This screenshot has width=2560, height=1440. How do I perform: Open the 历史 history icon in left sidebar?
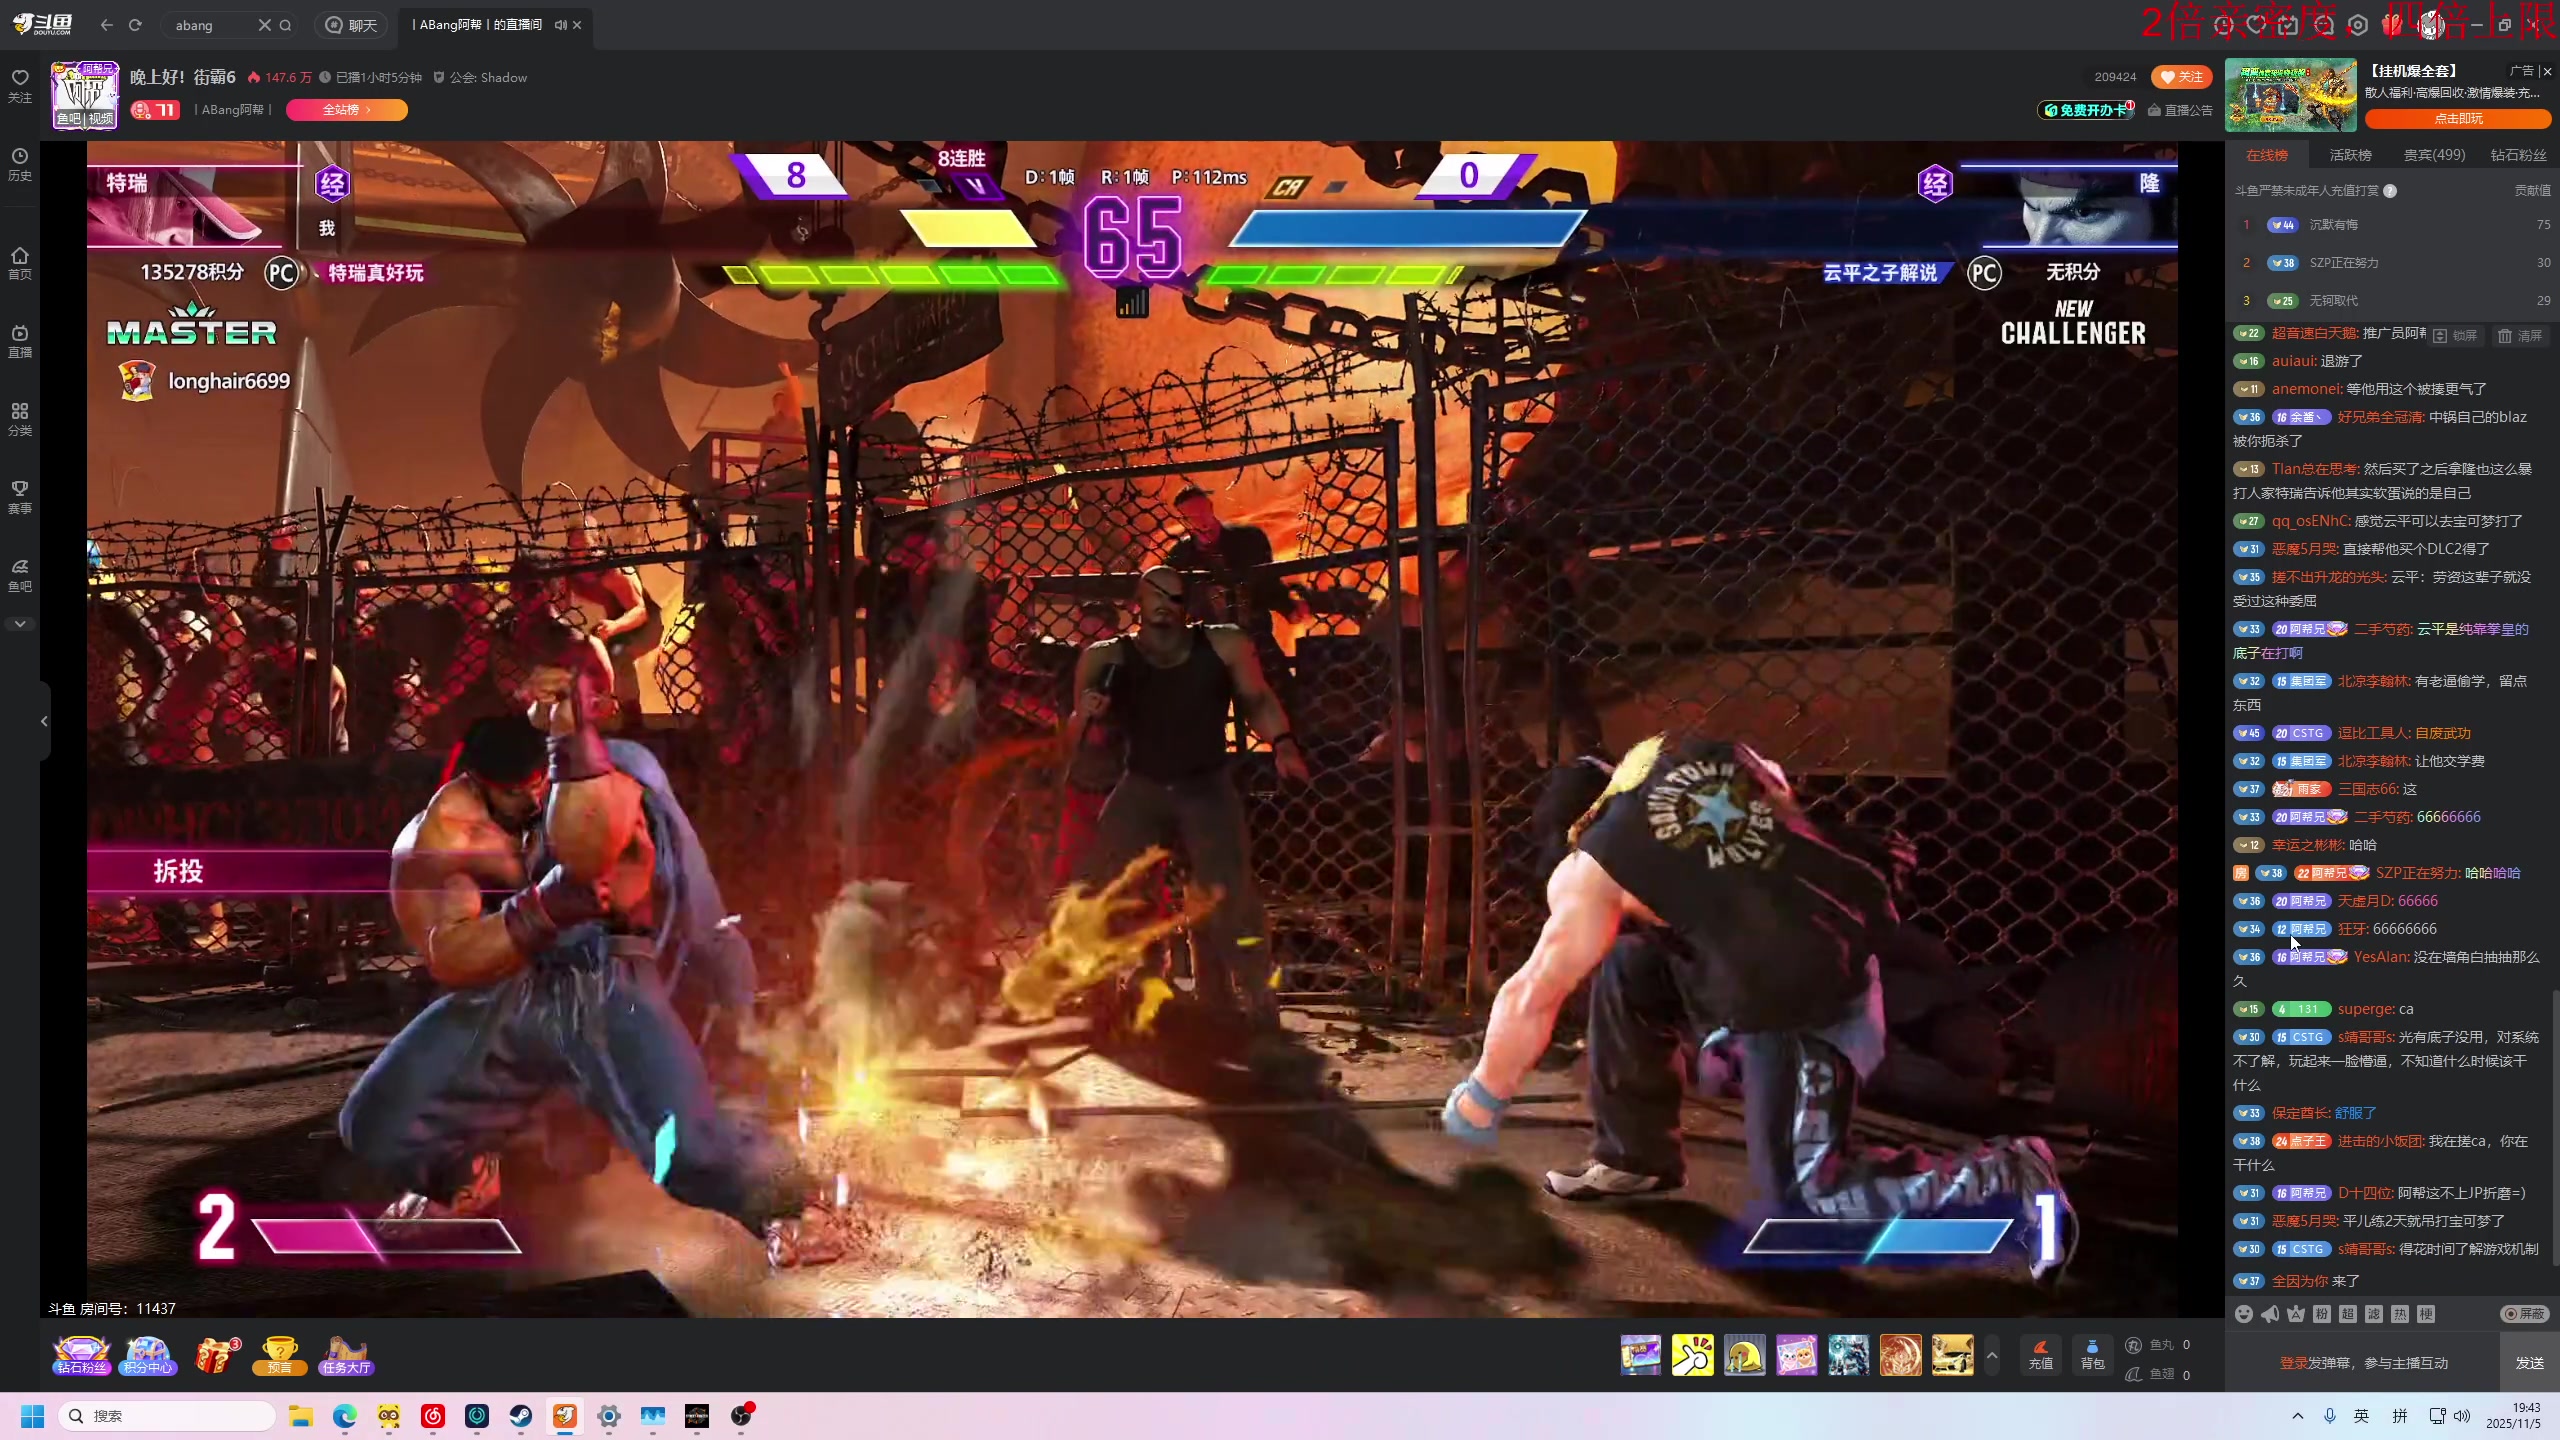pyautogui.click(x=20, y=164)
